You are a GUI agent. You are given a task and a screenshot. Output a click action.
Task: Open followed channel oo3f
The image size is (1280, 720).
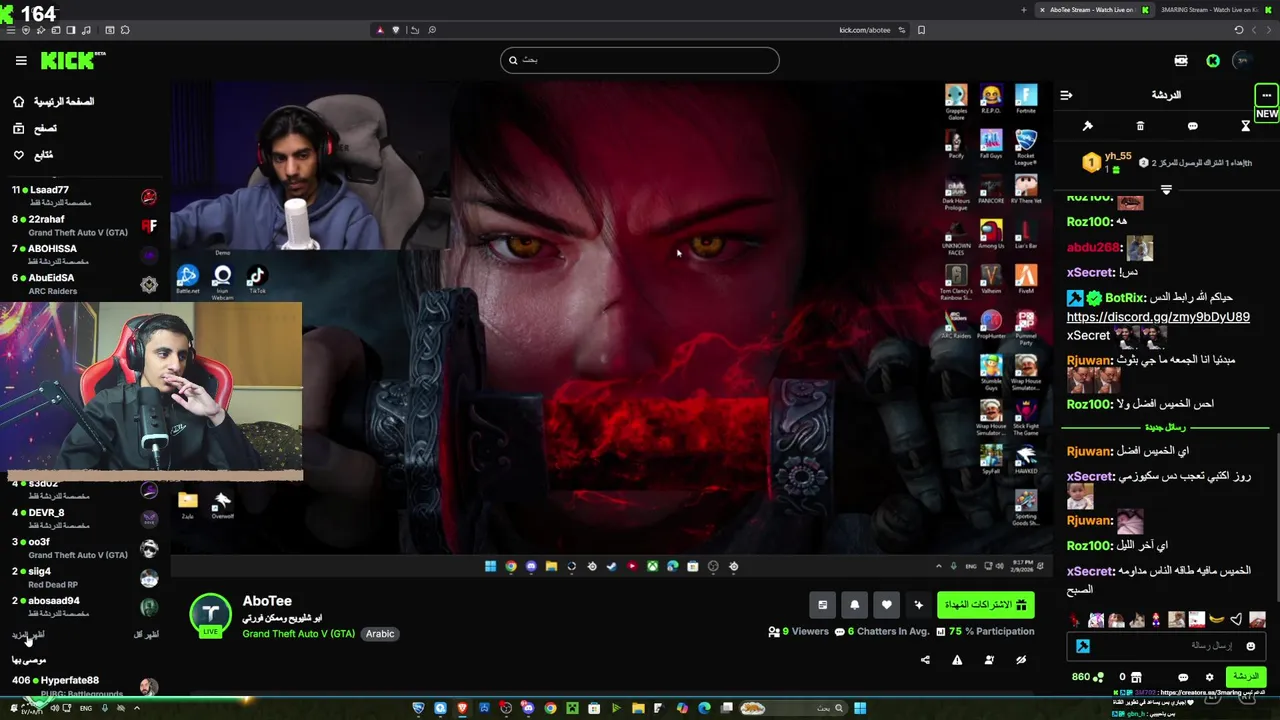click(x=84, y=548)
